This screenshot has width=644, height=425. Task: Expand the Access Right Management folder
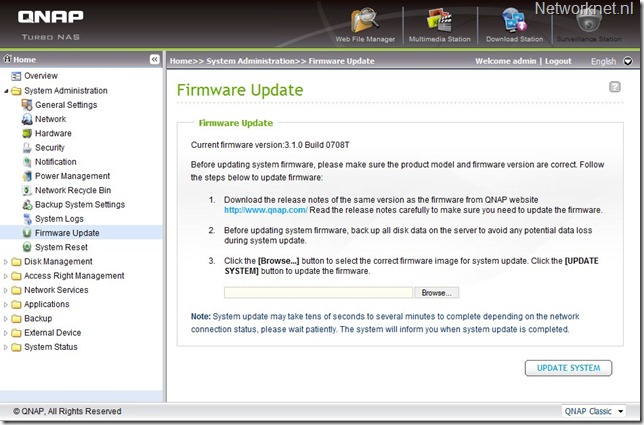click(x=6, y=276)
